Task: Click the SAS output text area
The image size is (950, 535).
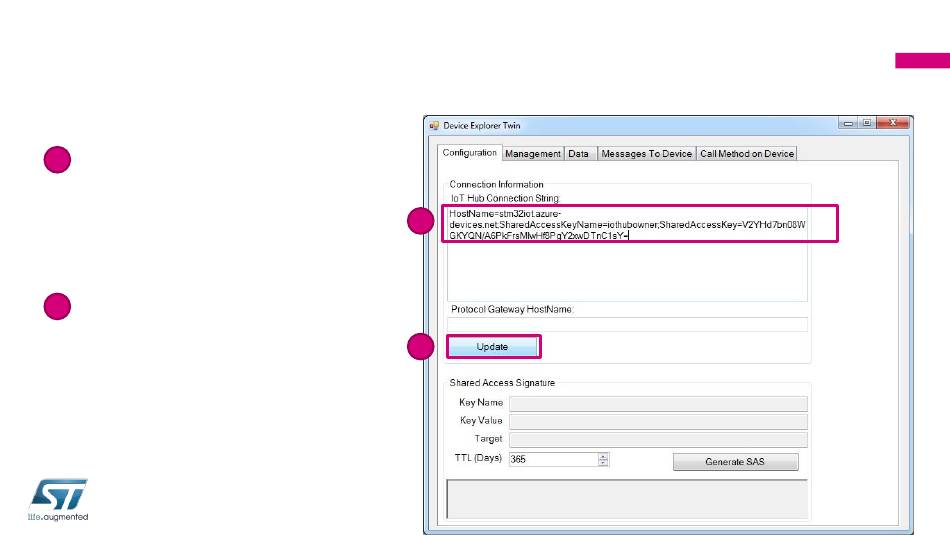Action: [x=626, y=498]
